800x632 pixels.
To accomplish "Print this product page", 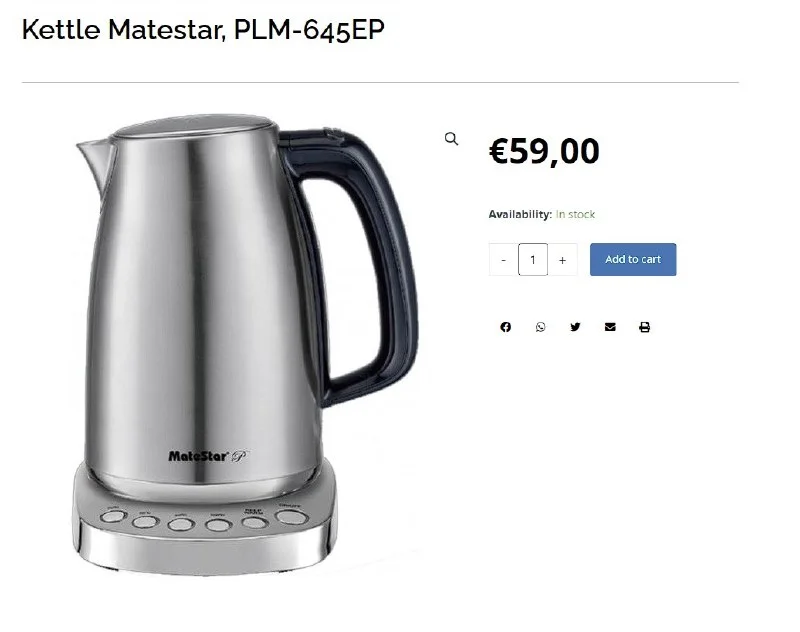I will click(x=644, y=327).
